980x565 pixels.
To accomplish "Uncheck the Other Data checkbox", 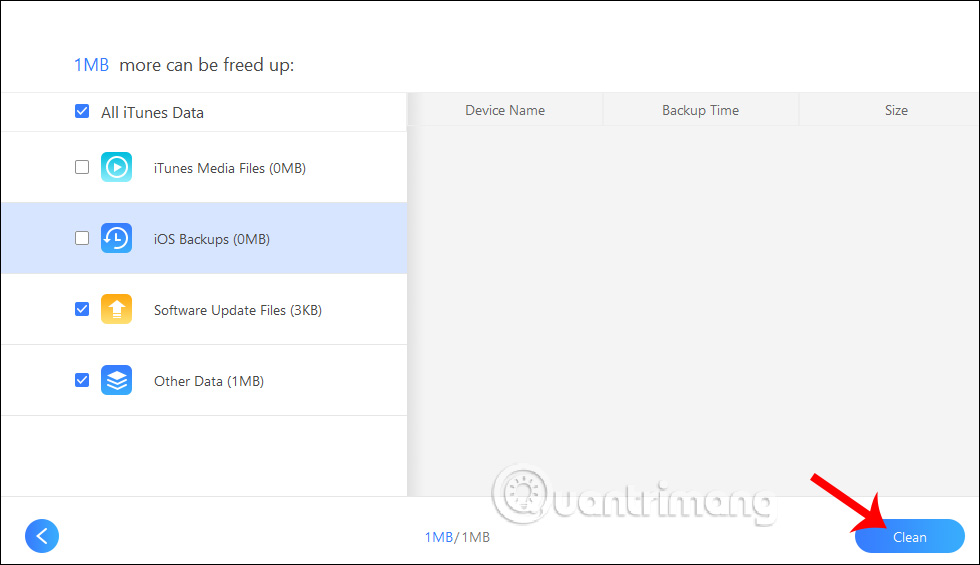I will click(x=82, y=380).
